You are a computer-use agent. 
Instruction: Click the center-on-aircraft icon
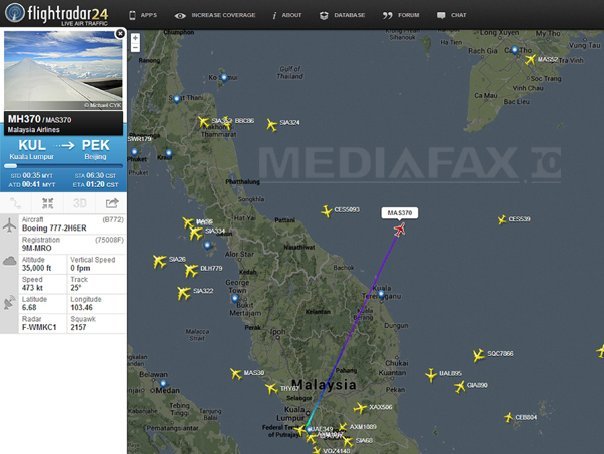[47, 203]
